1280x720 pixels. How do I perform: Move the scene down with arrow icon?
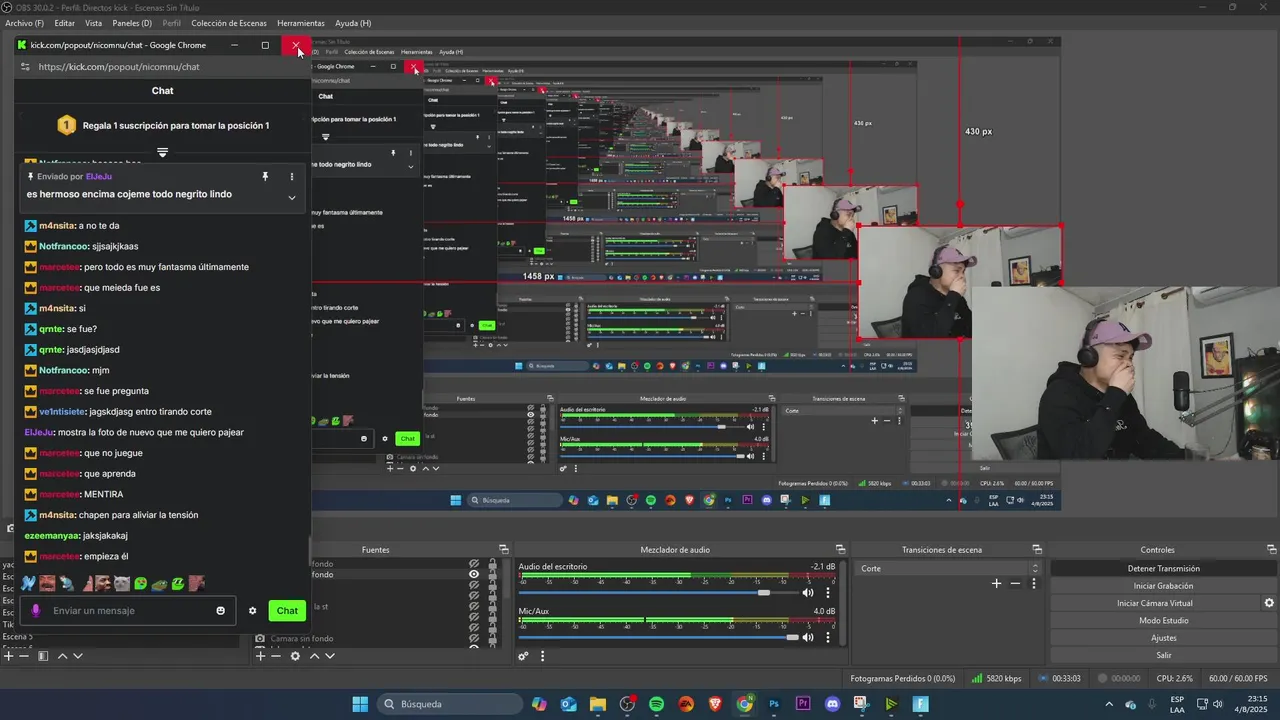78,656
